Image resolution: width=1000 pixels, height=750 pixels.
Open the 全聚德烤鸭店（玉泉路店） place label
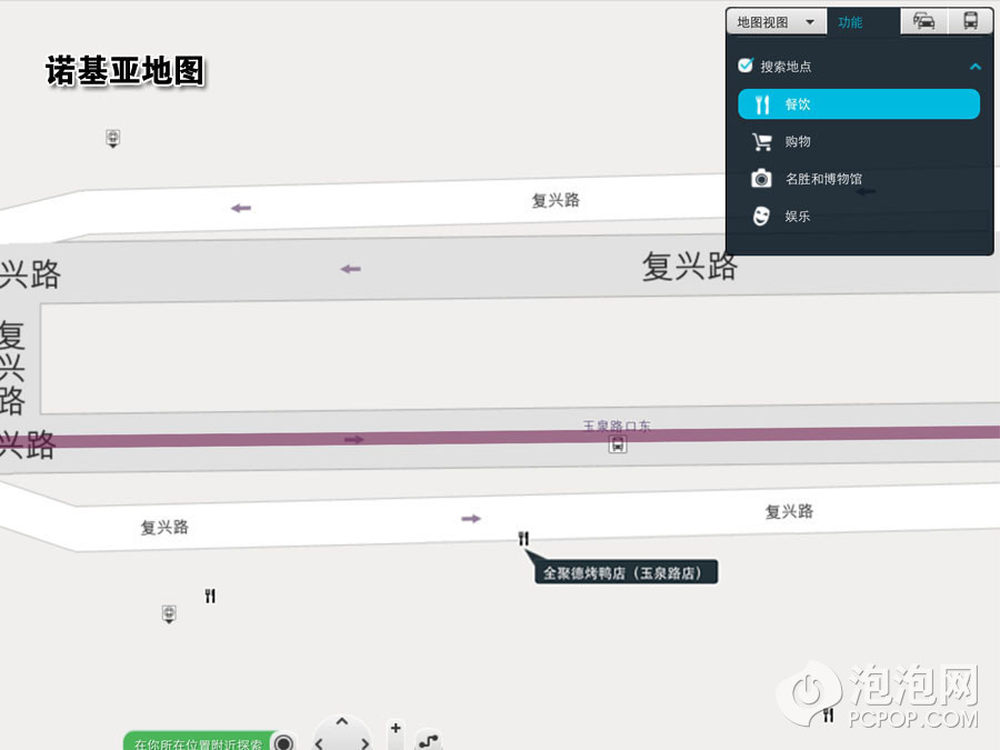tap(626, 572)
